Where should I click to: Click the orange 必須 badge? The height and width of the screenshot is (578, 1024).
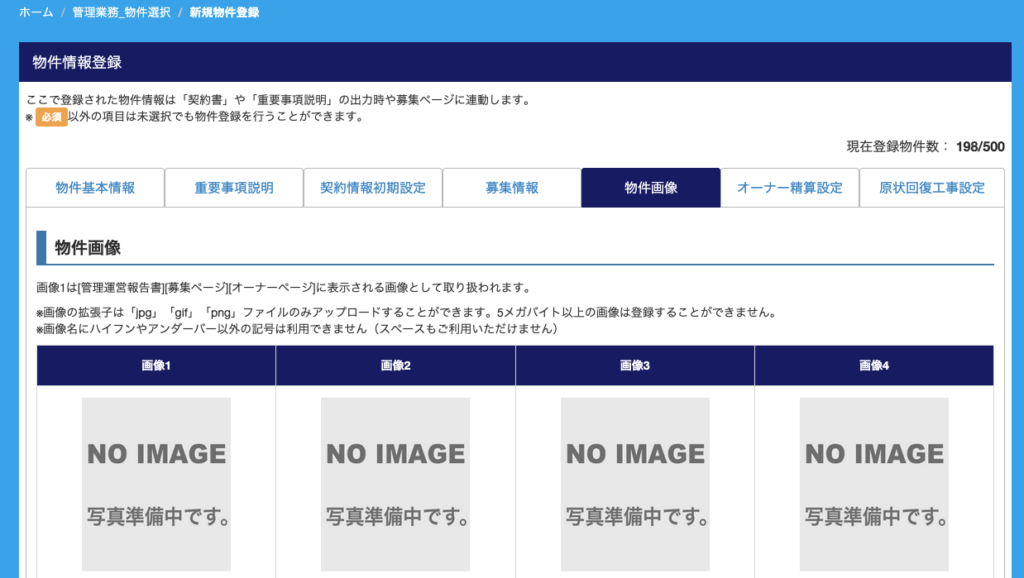pyautogui.click(x=51, y=117)
